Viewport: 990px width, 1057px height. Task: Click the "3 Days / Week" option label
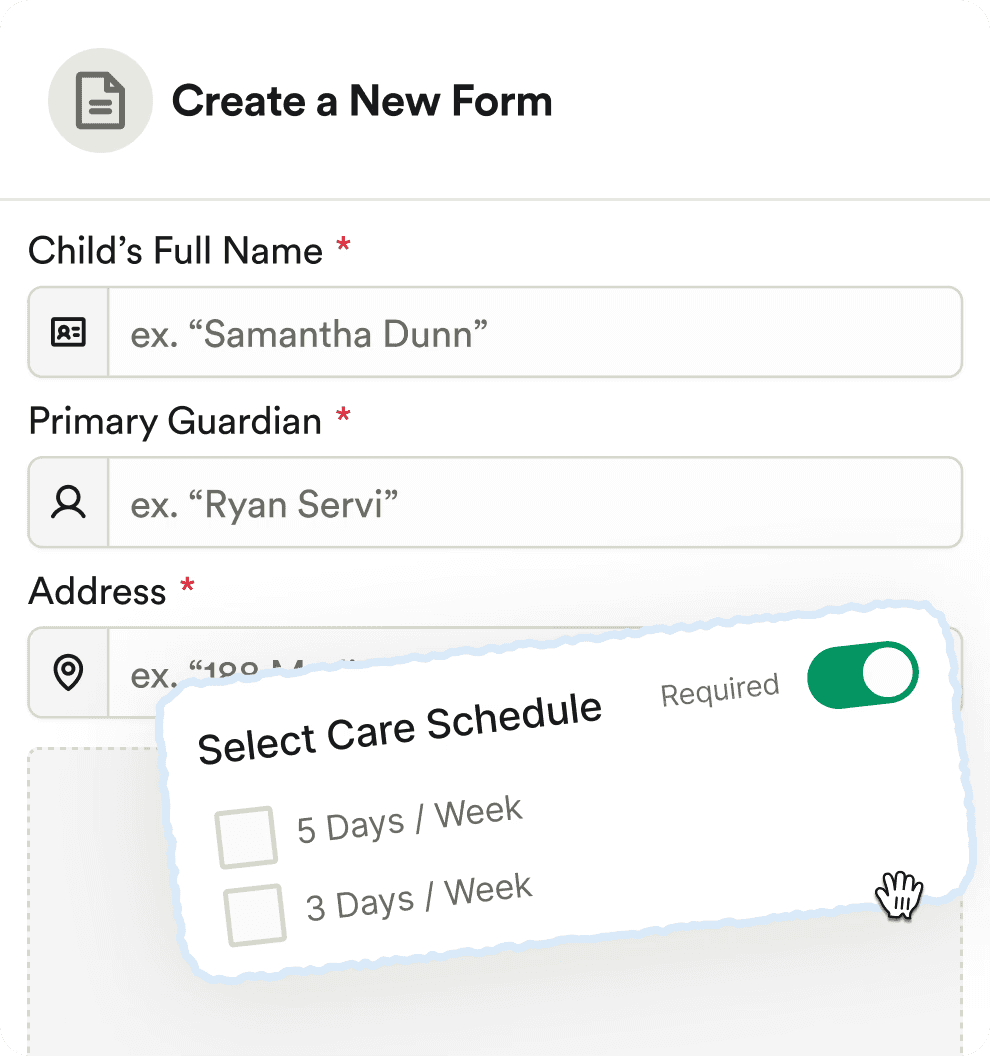tap(419, 897)
